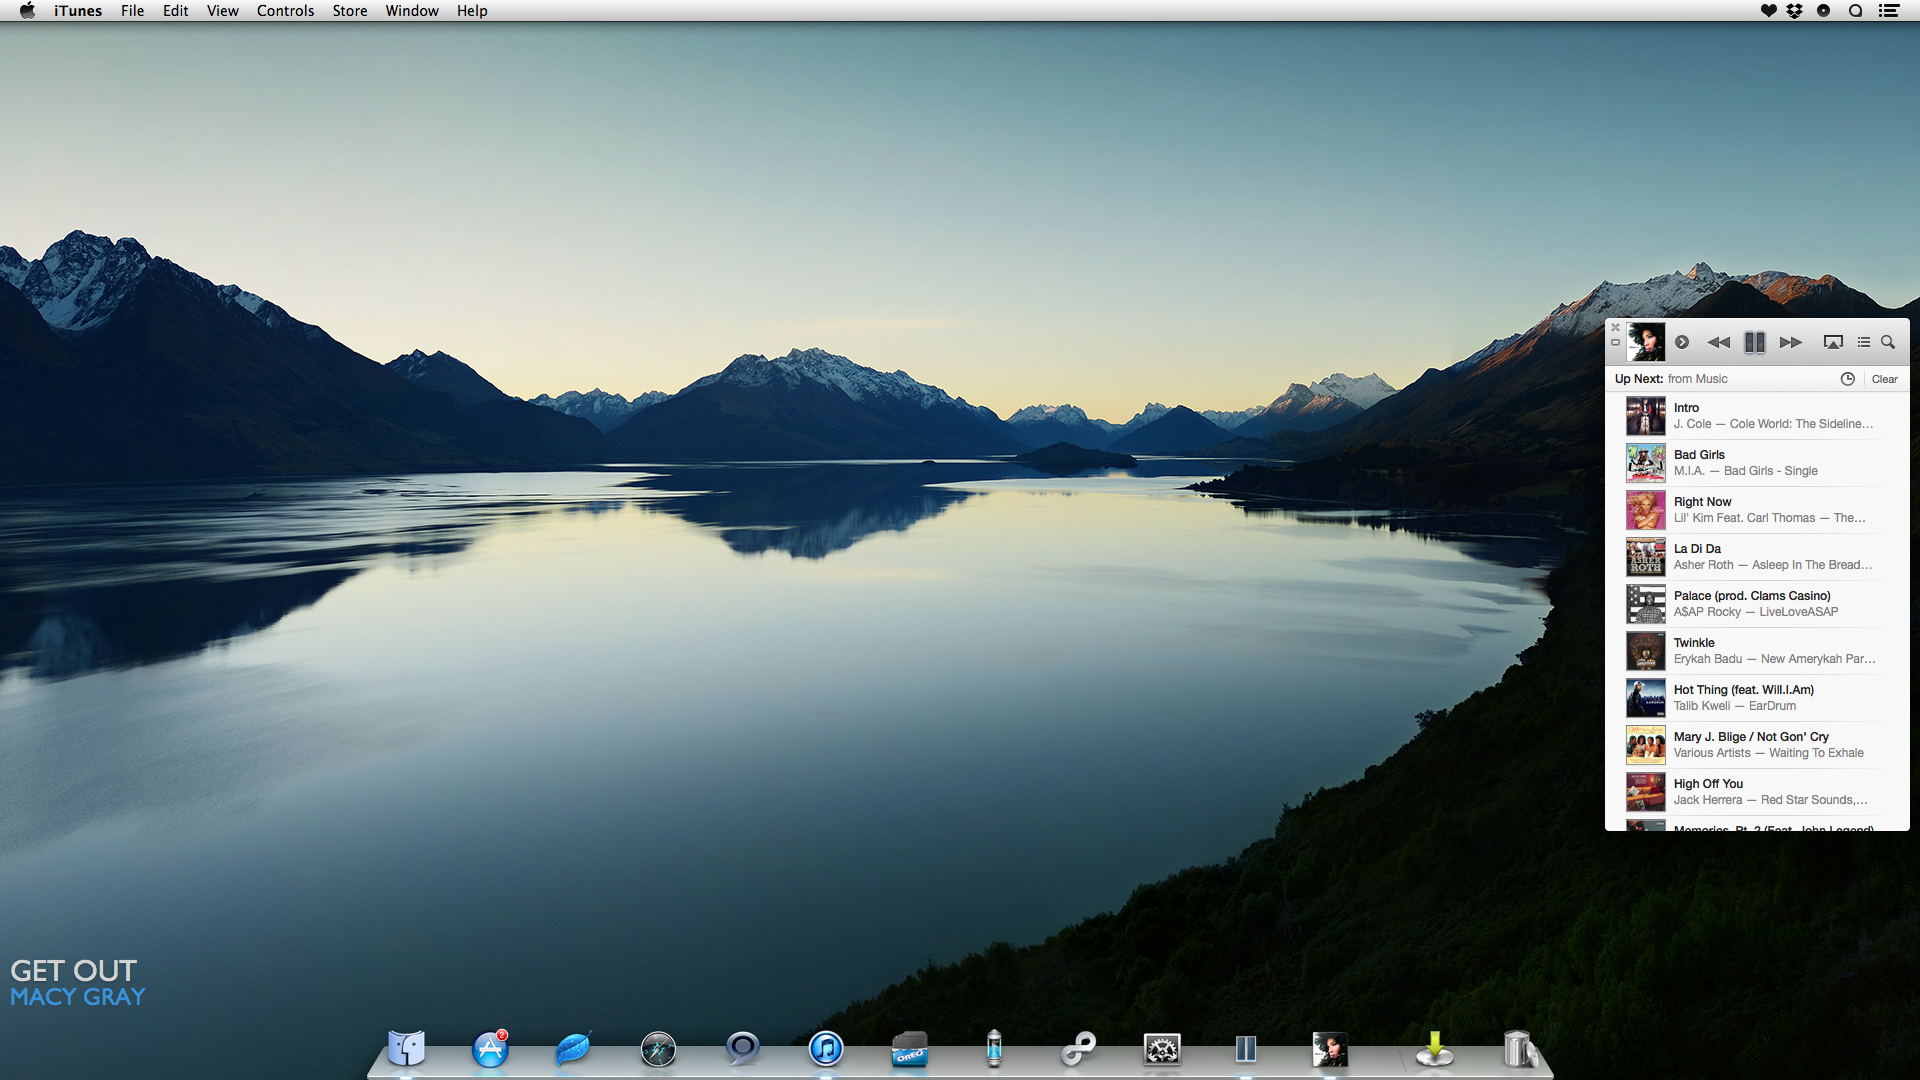
Task: Select 'Bad Girls' by M.I.A. in Up Next
Action: (x=1757, y=463)
